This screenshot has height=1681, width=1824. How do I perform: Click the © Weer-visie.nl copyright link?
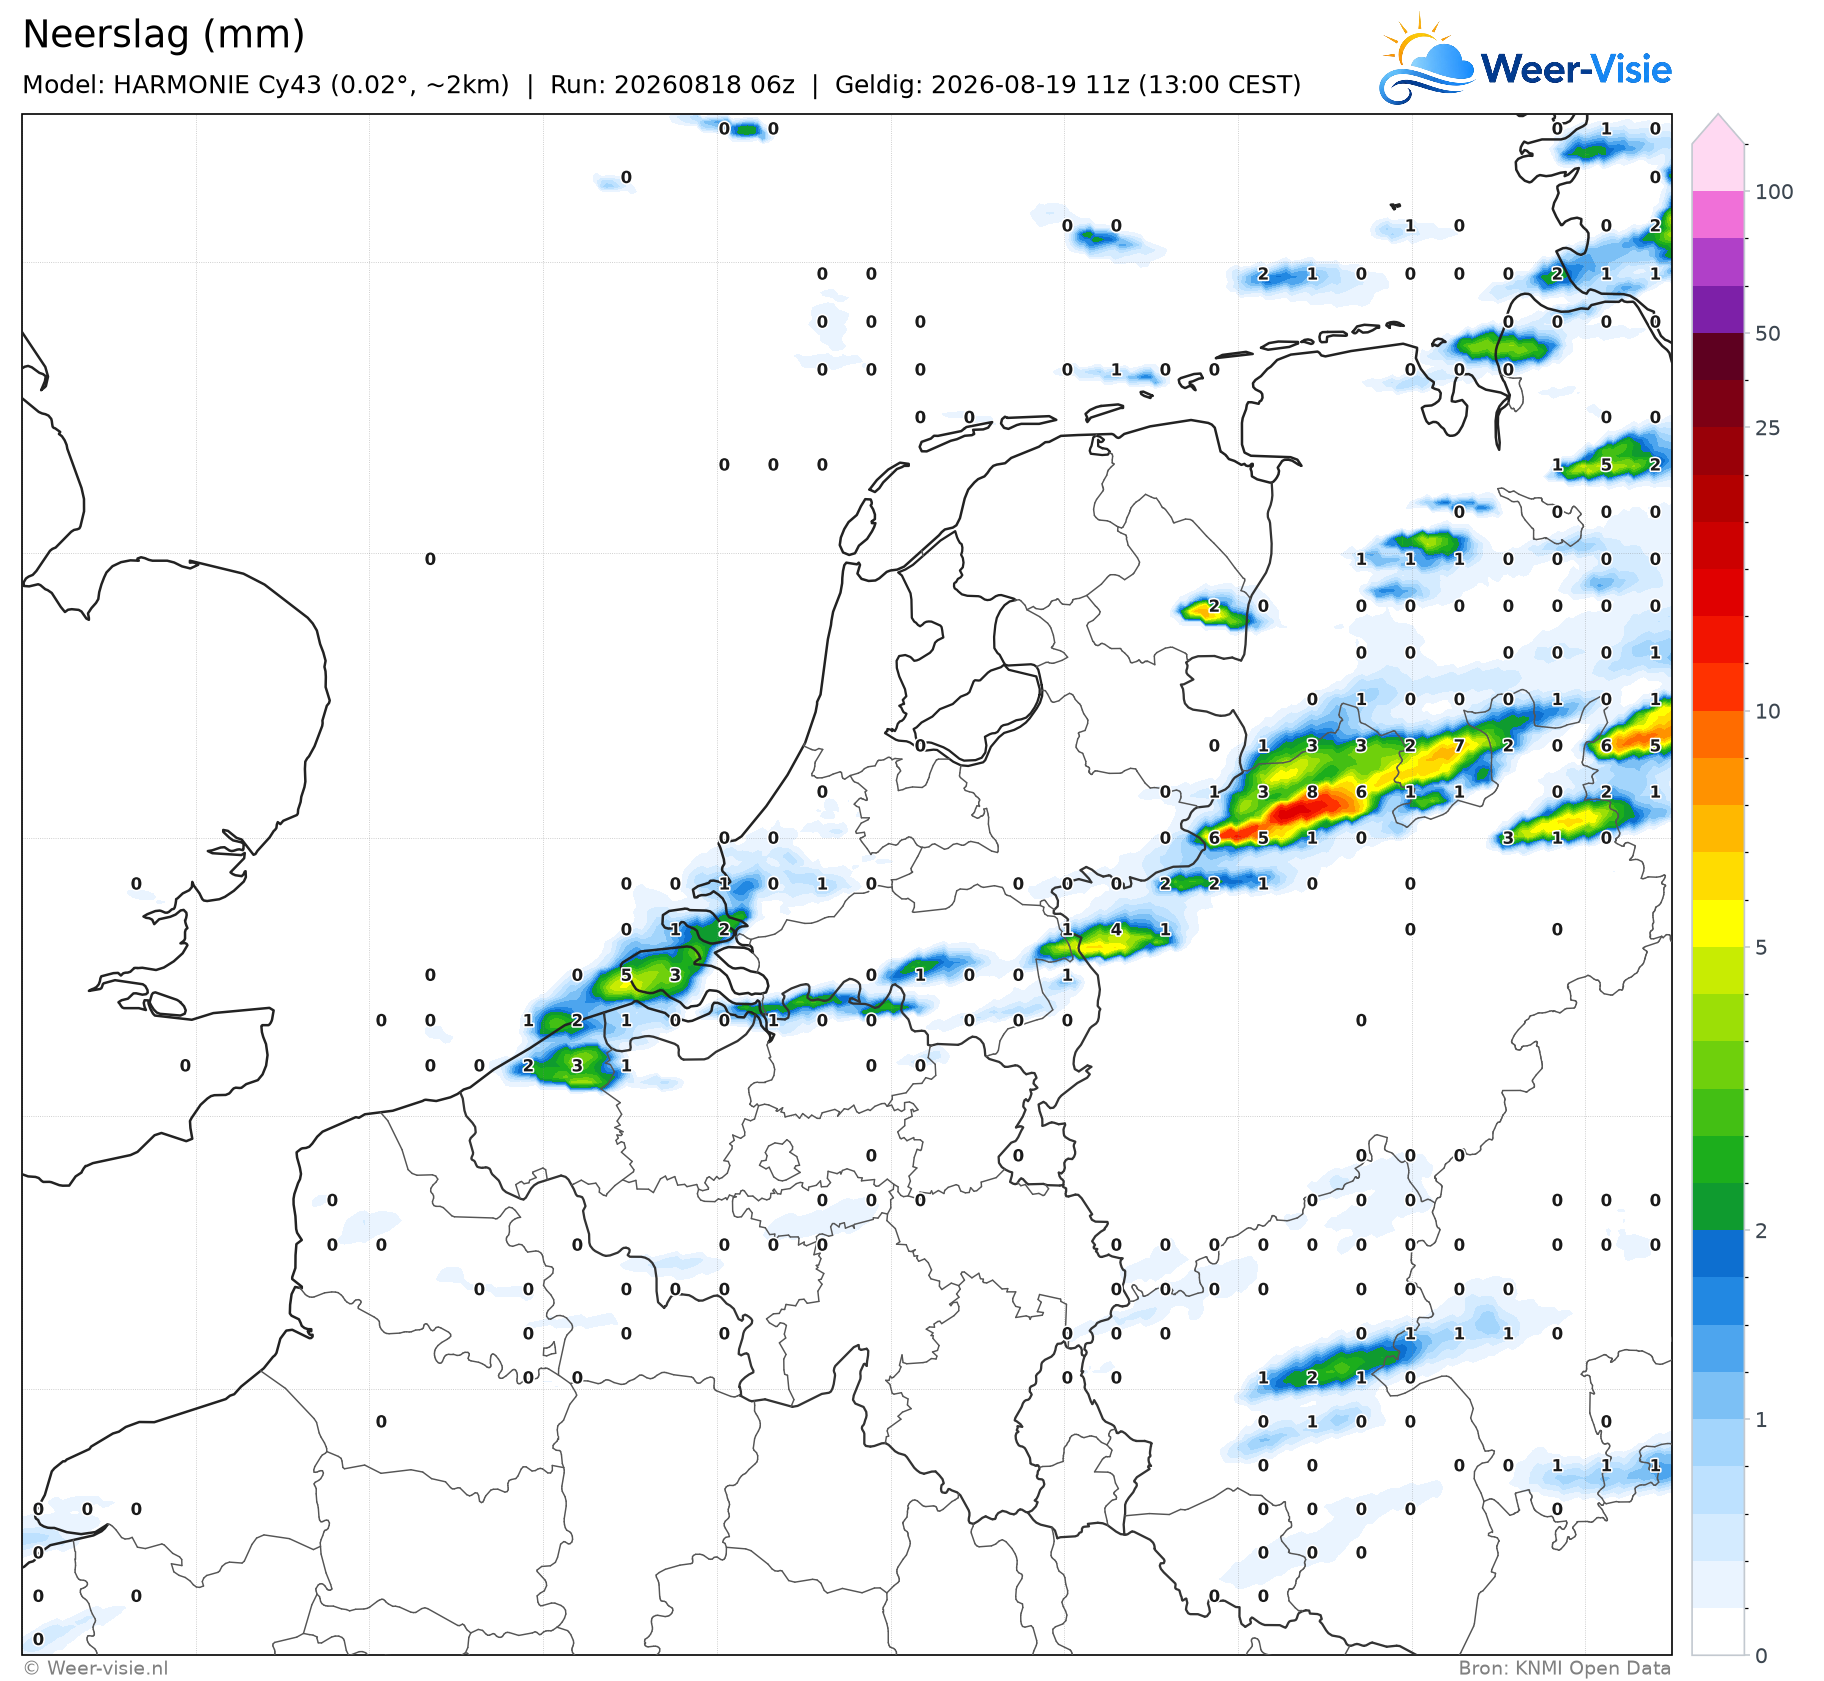click(95, 1668)
